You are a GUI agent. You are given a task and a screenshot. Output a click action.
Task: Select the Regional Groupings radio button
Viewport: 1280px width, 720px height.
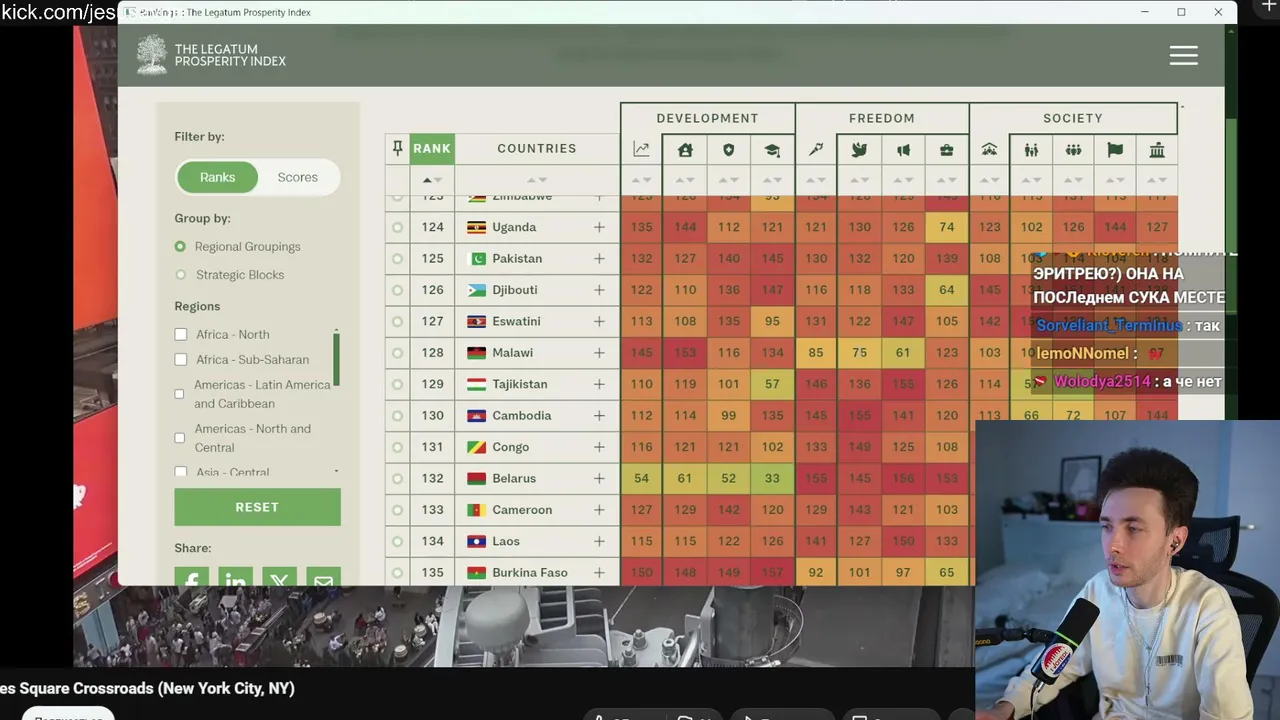tap(180, 246)
